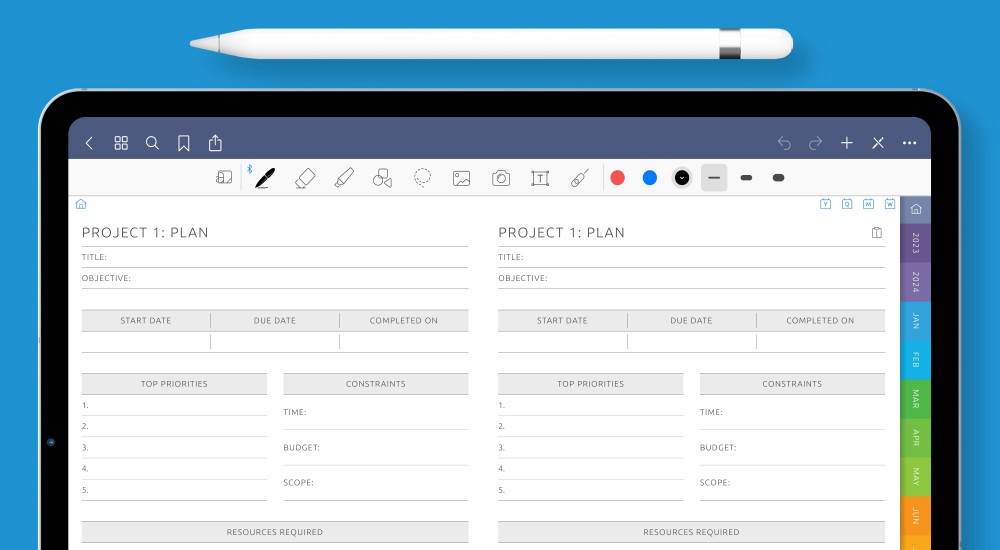Select the thinnest stroke width

(x=713, y=178)
